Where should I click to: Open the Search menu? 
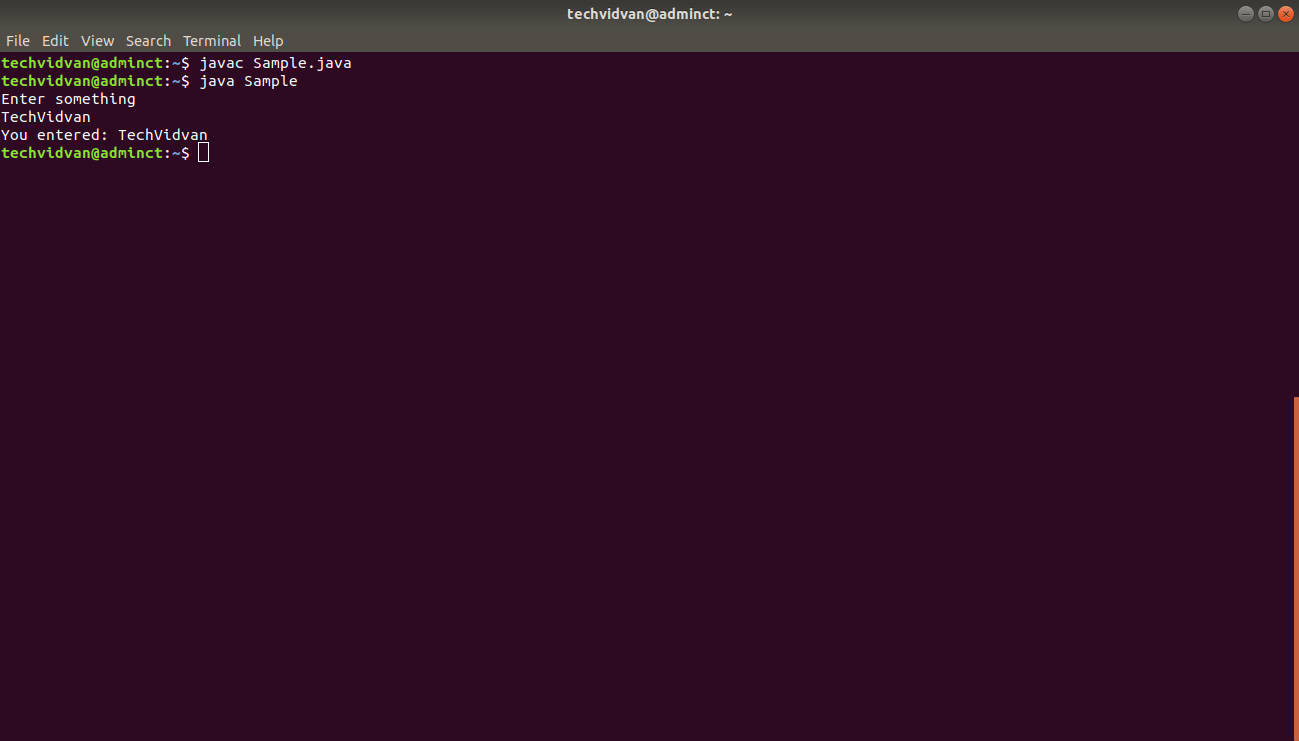[x=148, y=41]
